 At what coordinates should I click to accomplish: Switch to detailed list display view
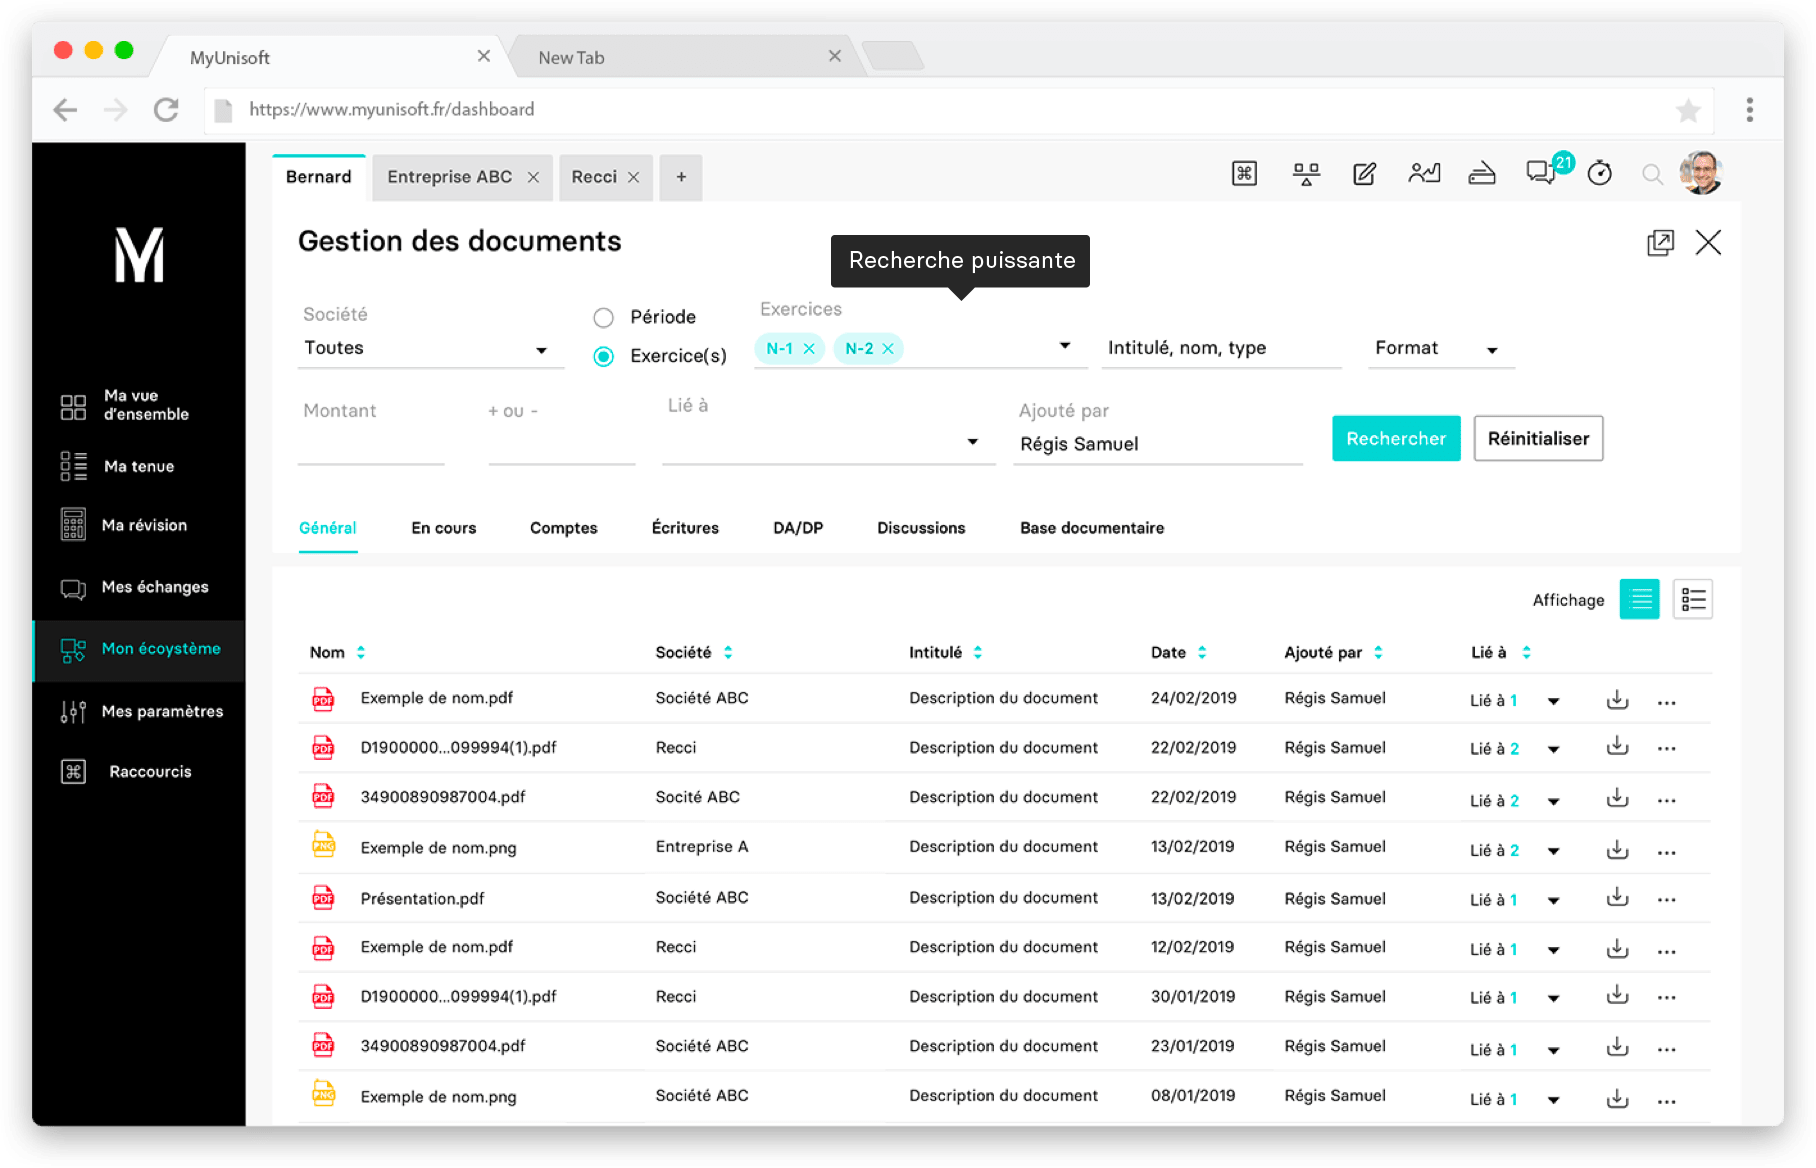(1693, 599)
